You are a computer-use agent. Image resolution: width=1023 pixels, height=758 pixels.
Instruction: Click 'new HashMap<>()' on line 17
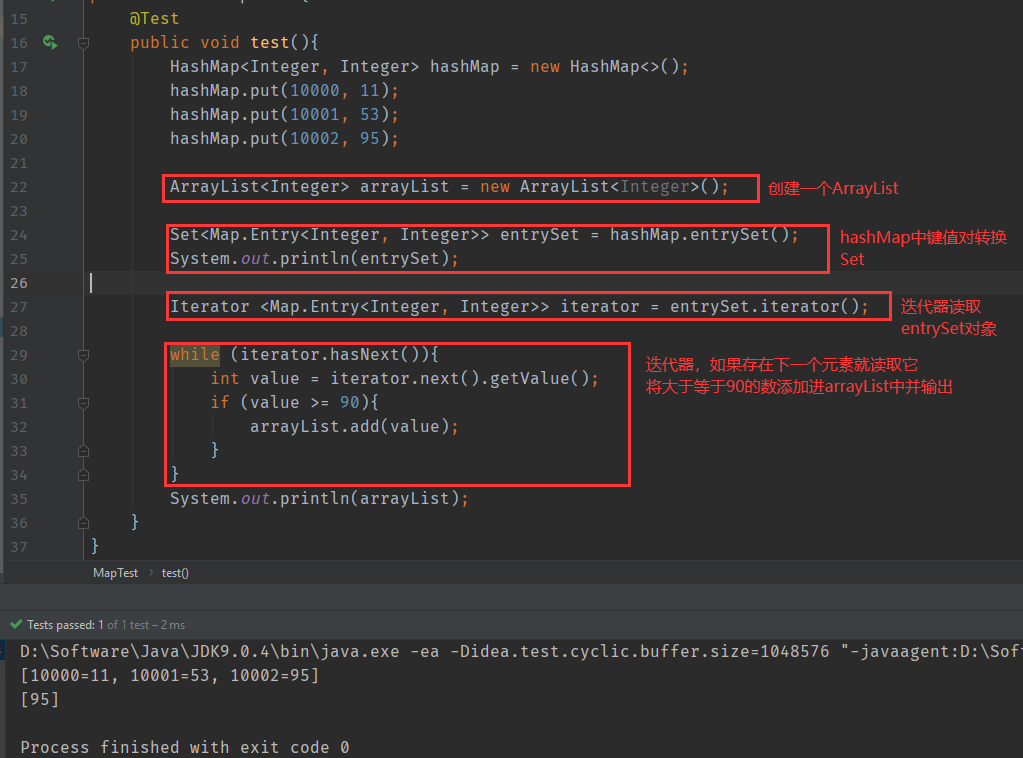tap(605, 67)
